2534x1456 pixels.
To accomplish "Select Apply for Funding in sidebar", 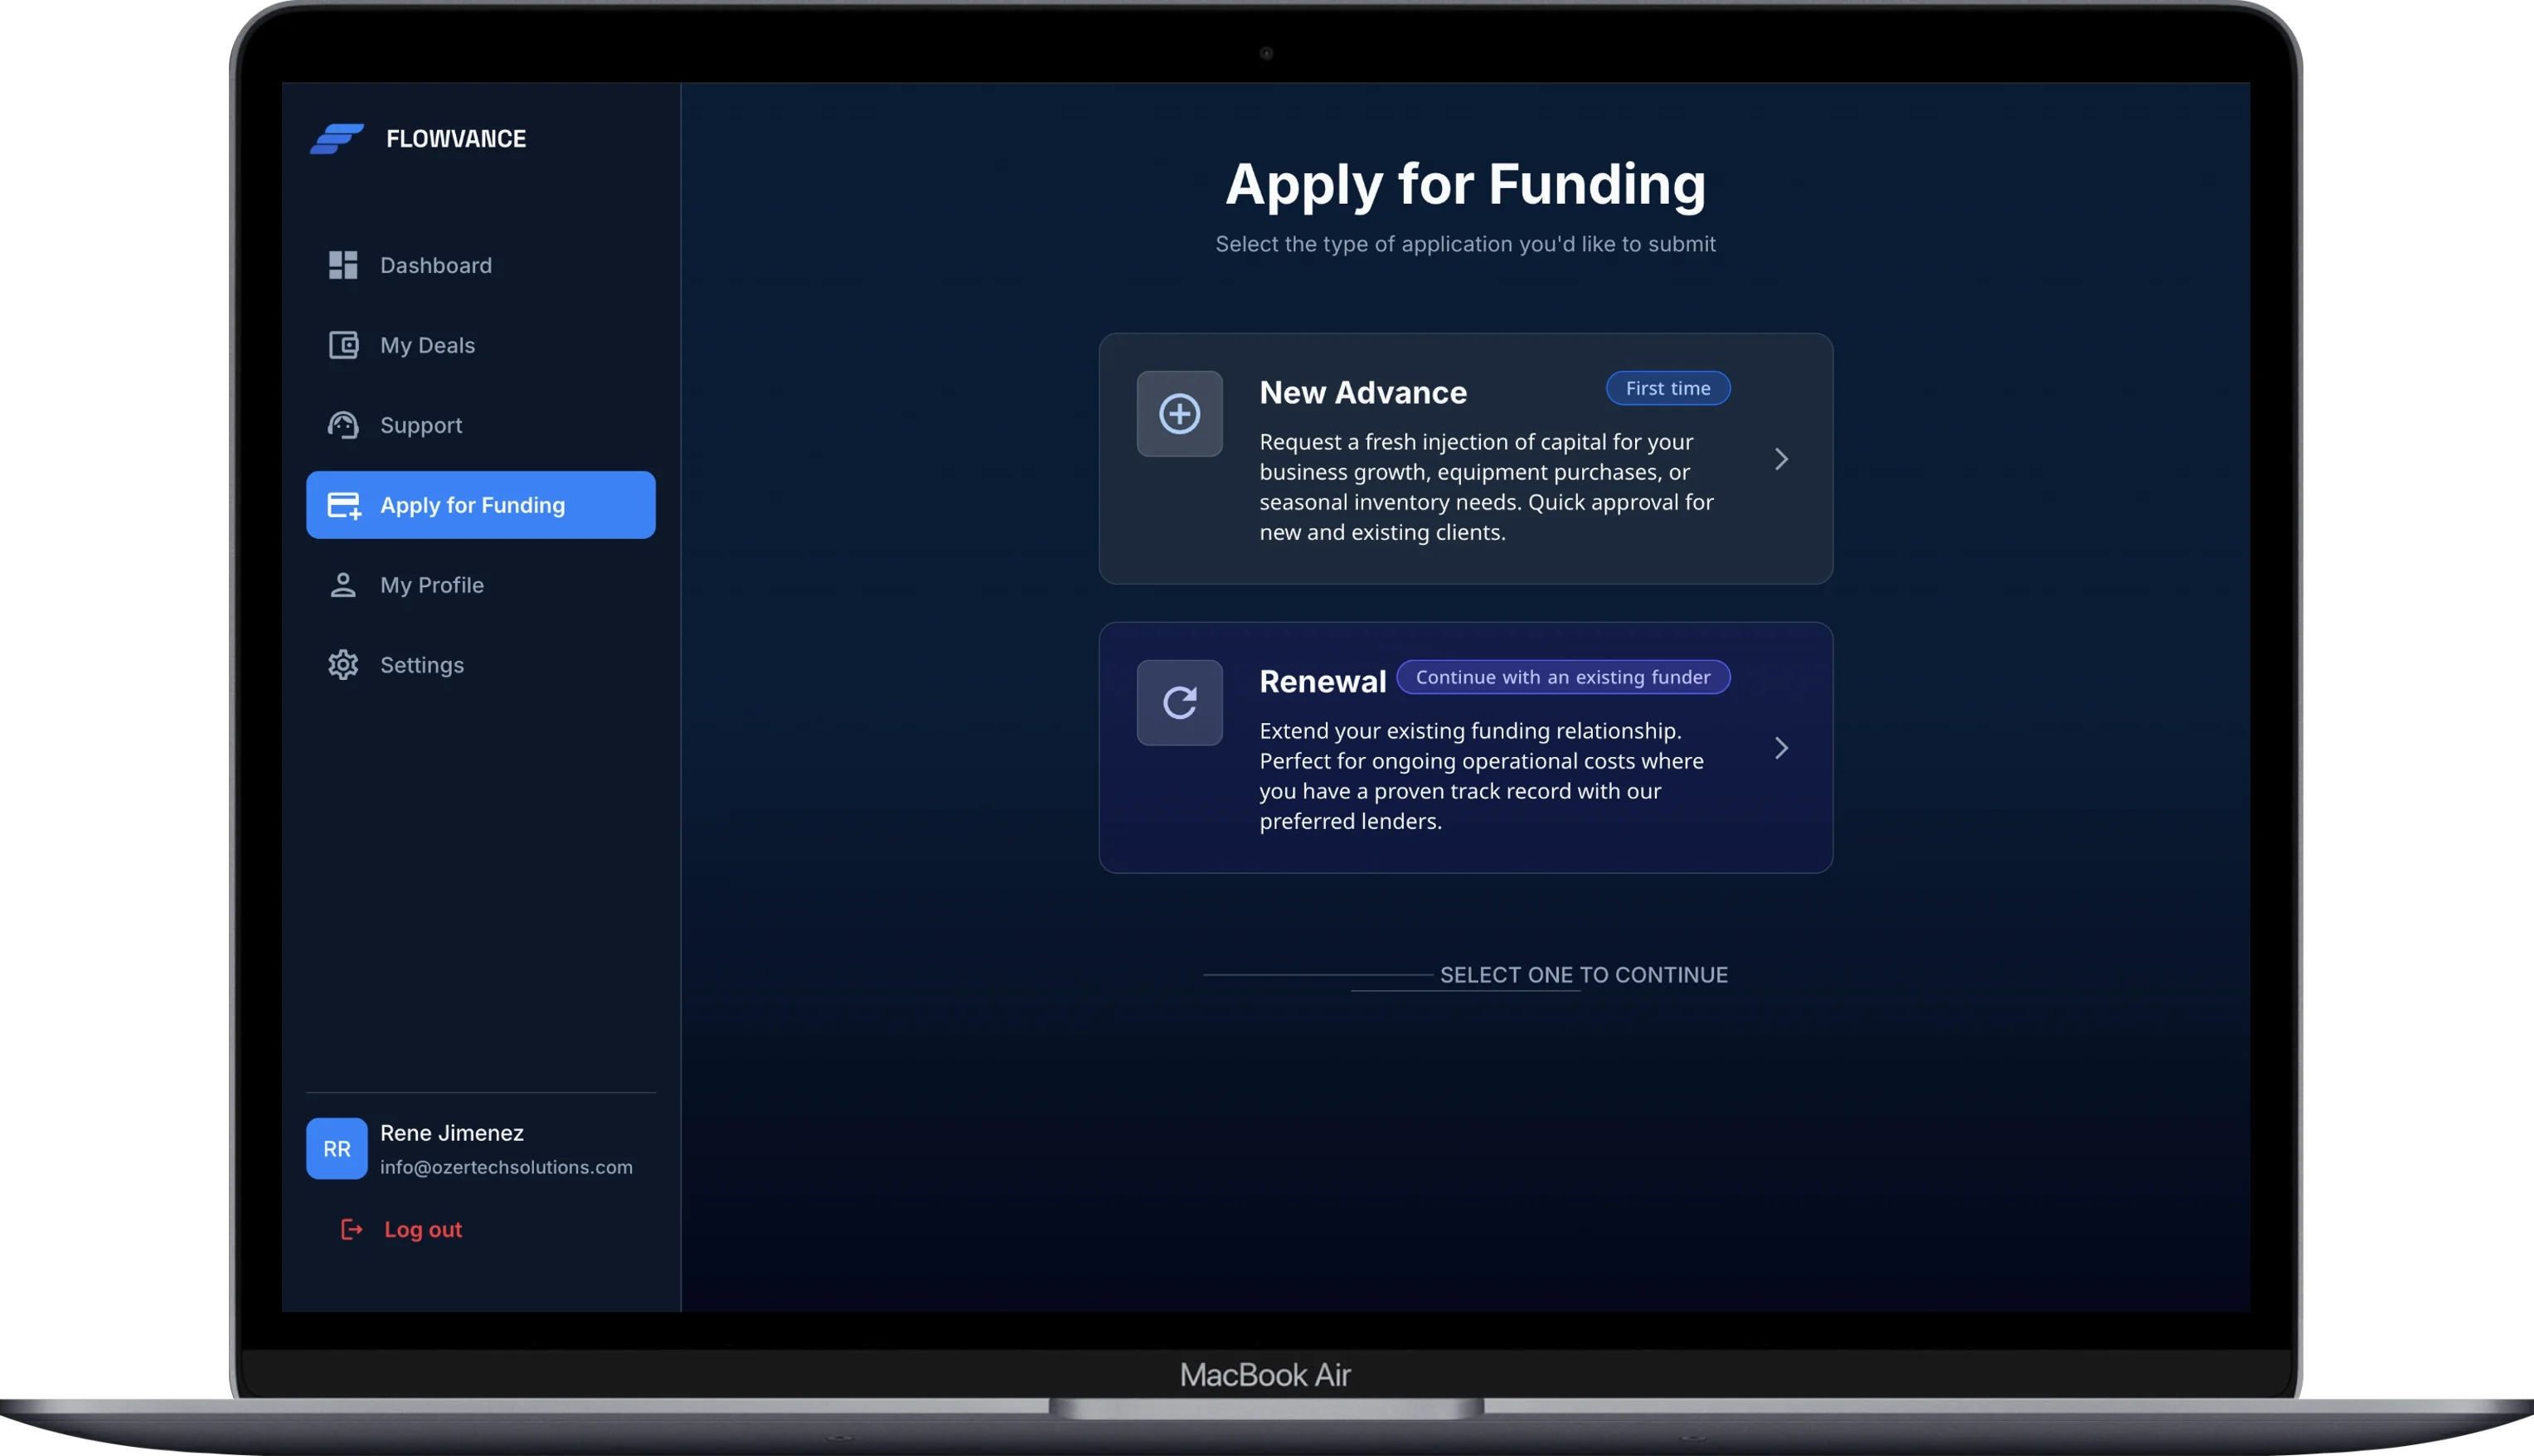I will tap(481, 505).
